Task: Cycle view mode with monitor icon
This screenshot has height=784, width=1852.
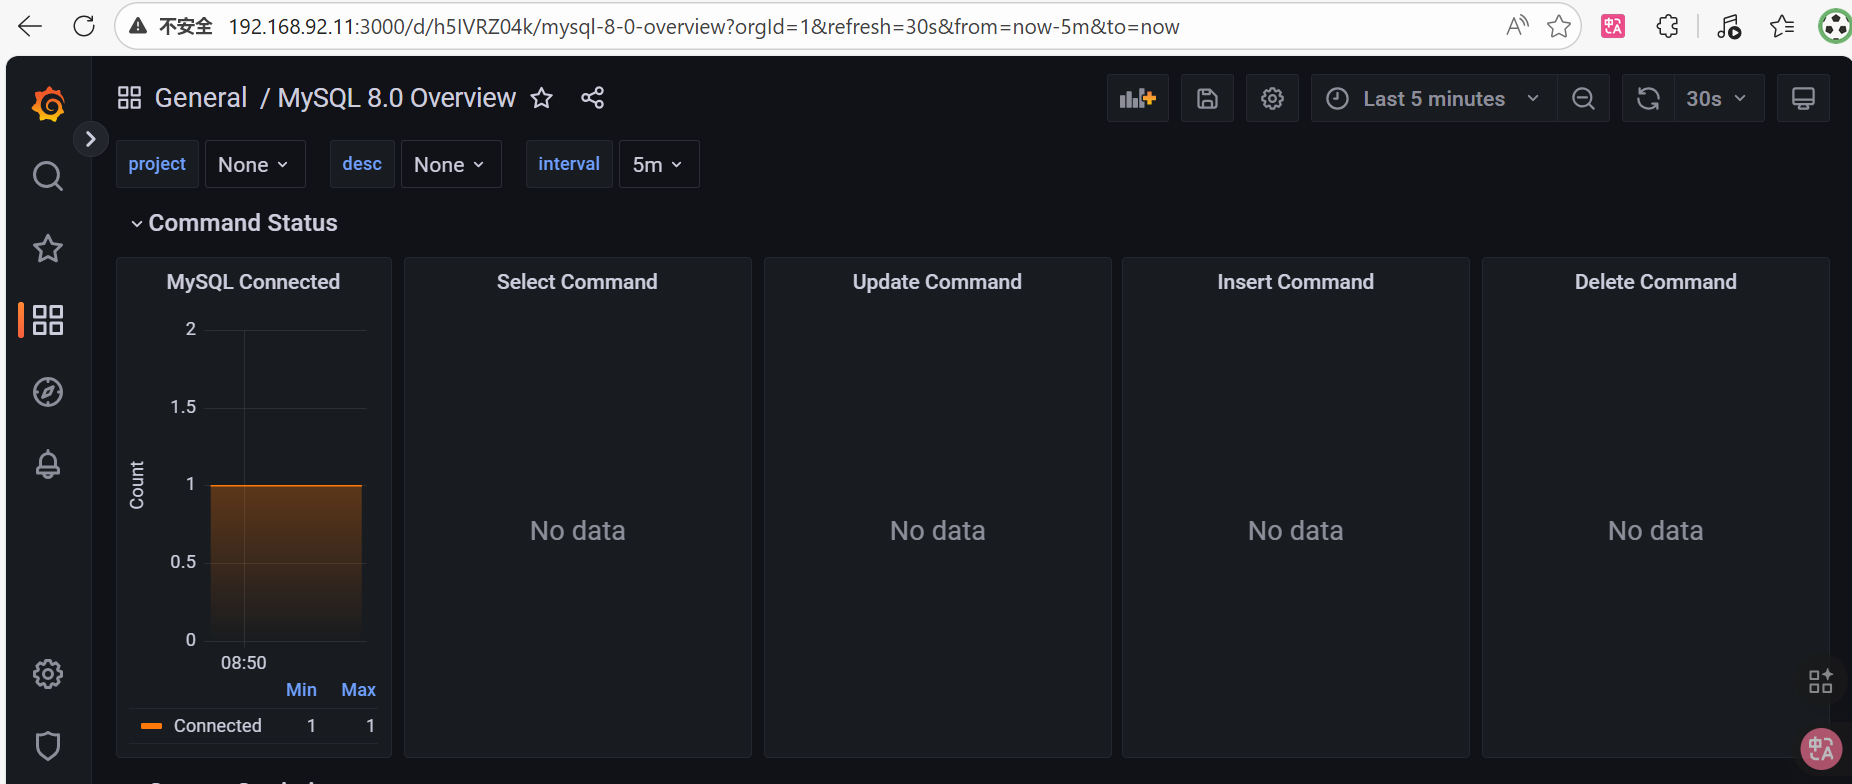Action: click(x=1803, y=98)
